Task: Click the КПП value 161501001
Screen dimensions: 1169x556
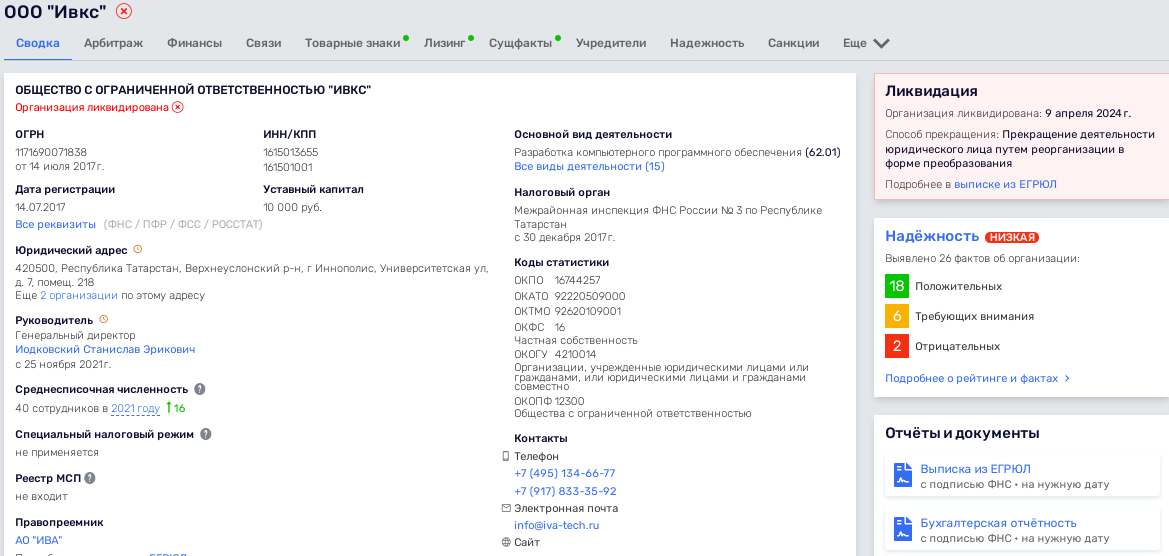Action: (288, 167)
